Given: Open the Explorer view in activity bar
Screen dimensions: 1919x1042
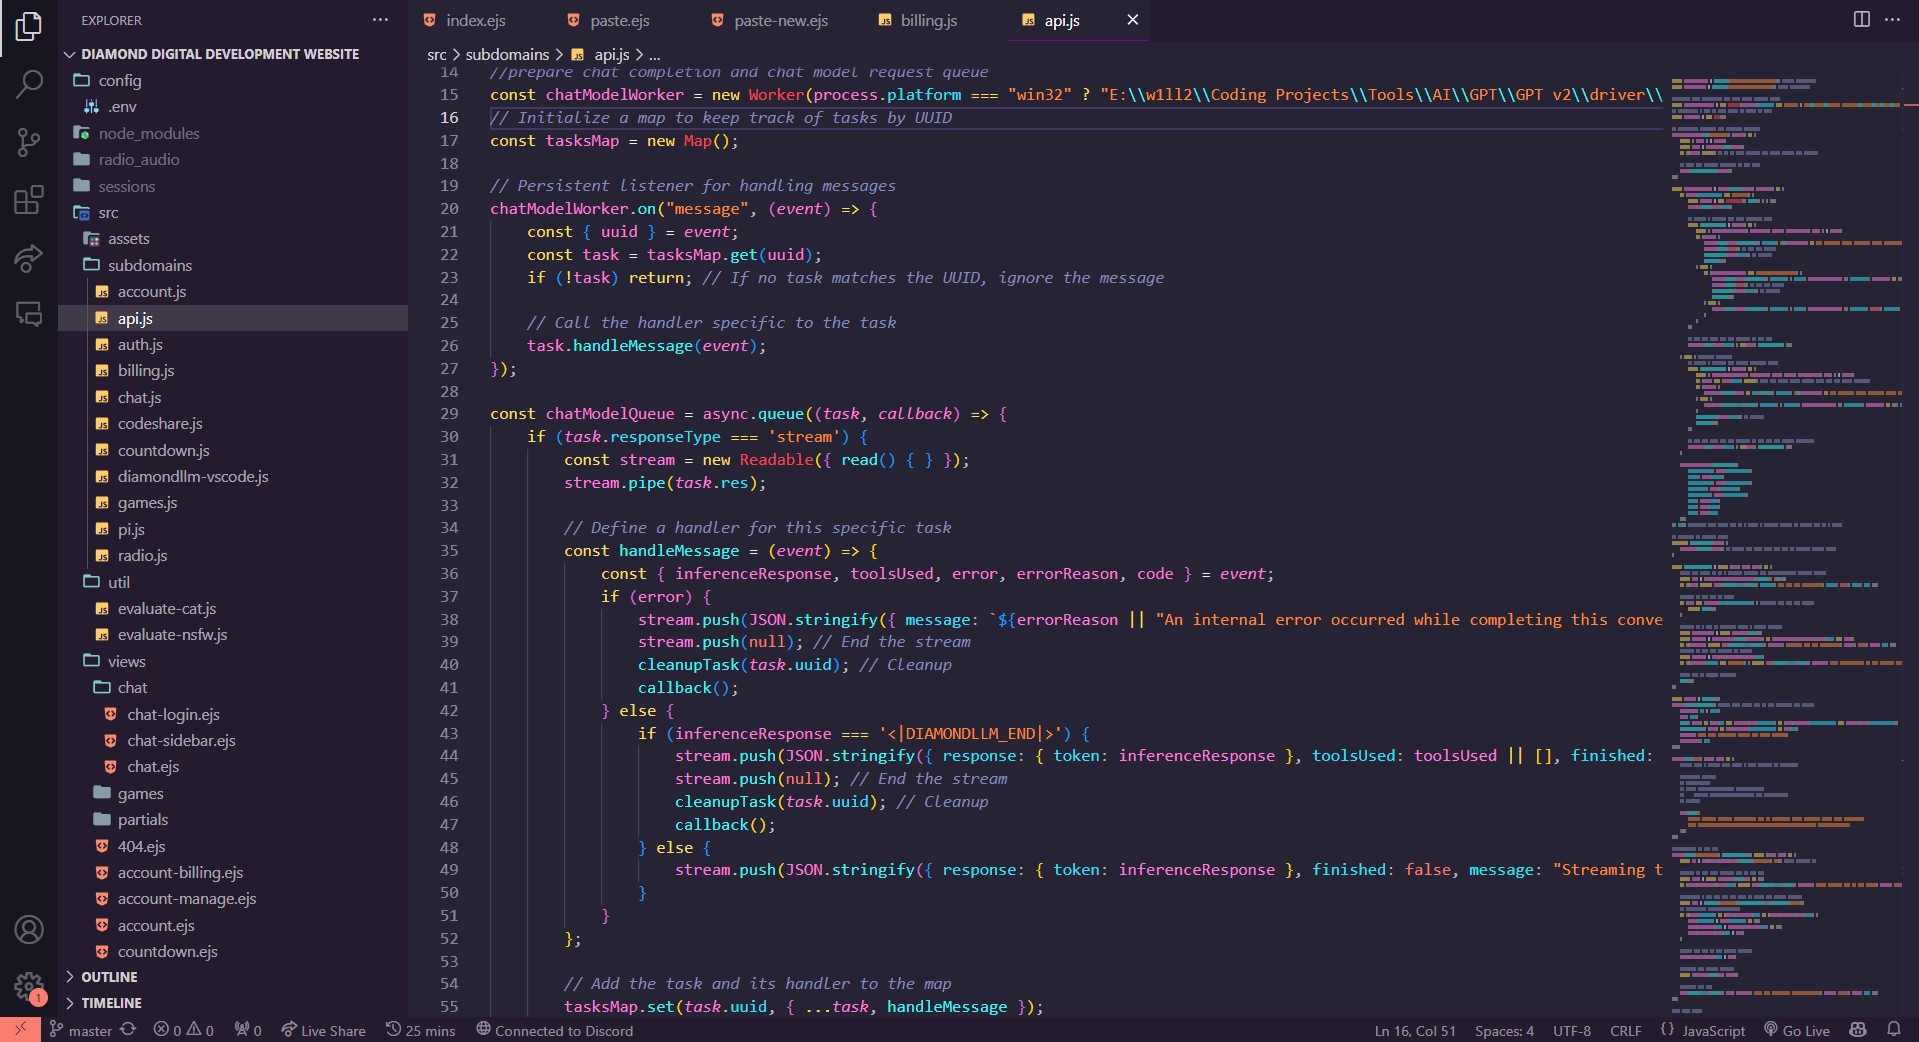Looking at the screenshot, I should pyautogui.click(x=29, y=27).
